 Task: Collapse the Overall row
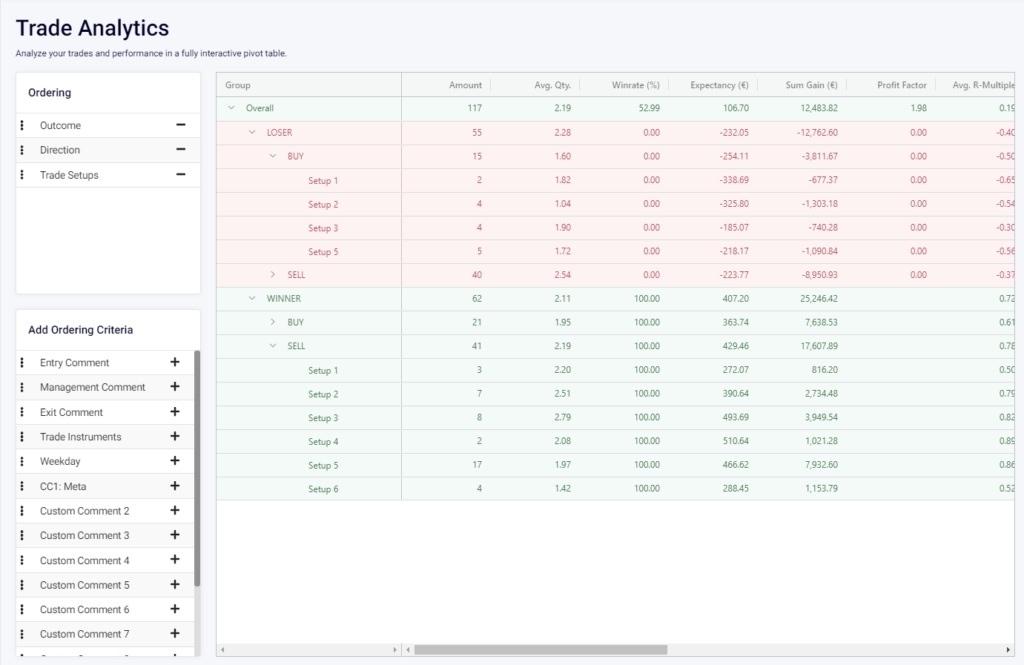point(231,108)
